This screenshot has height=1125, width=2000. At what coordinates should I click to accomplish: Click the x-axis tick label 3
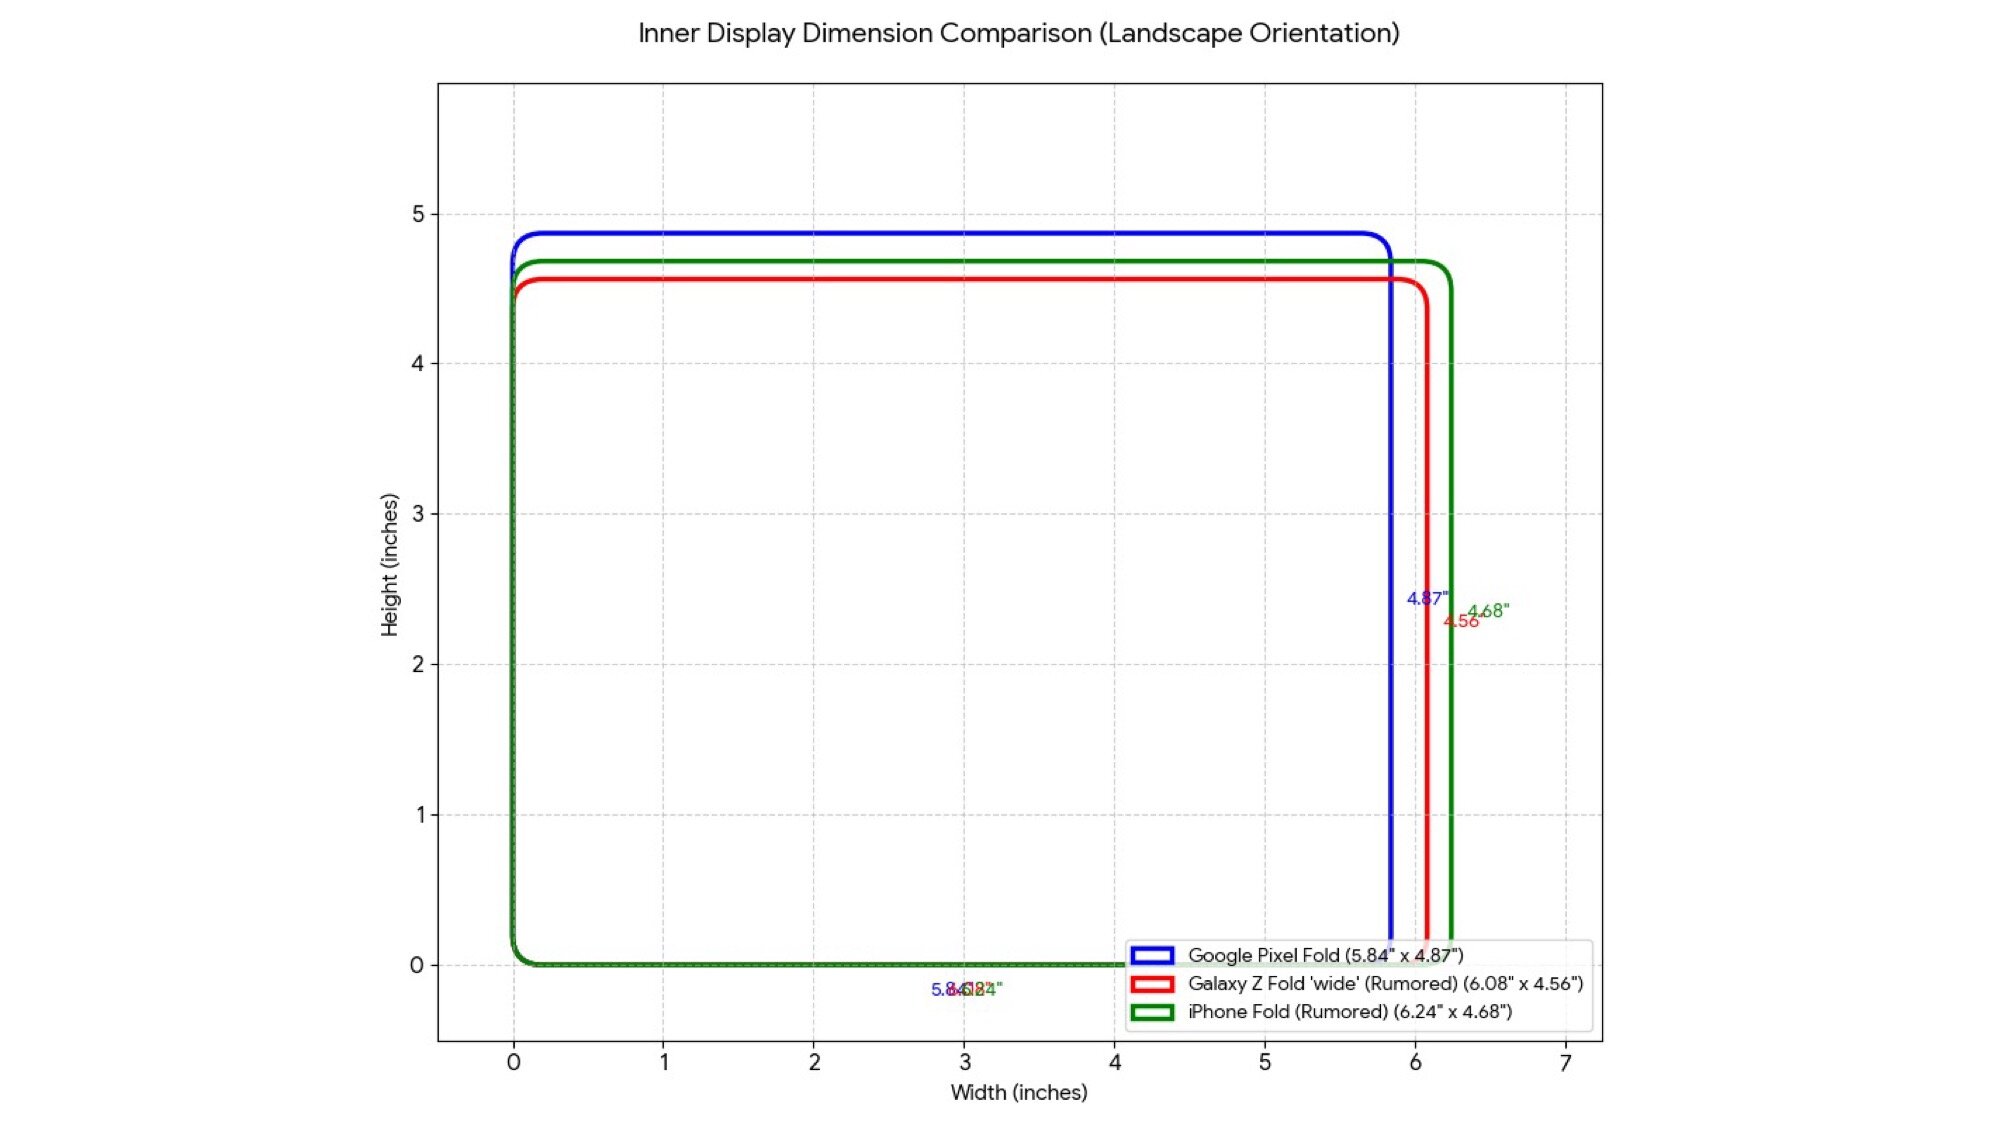click(x=964, y=1062)
